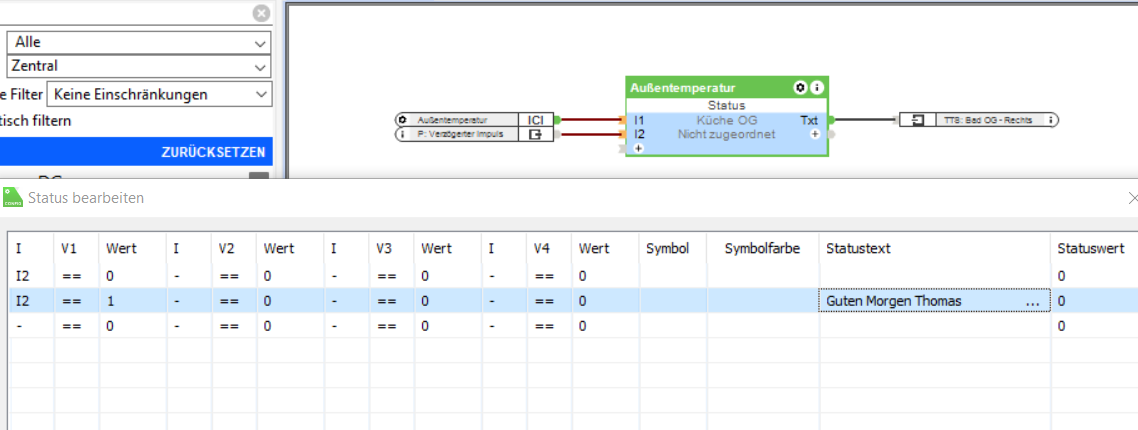Click info icon on 'P: Verzögerter Impuls' connector
Viewport: 1138px width, 430px height.
[x=402, y=134]
